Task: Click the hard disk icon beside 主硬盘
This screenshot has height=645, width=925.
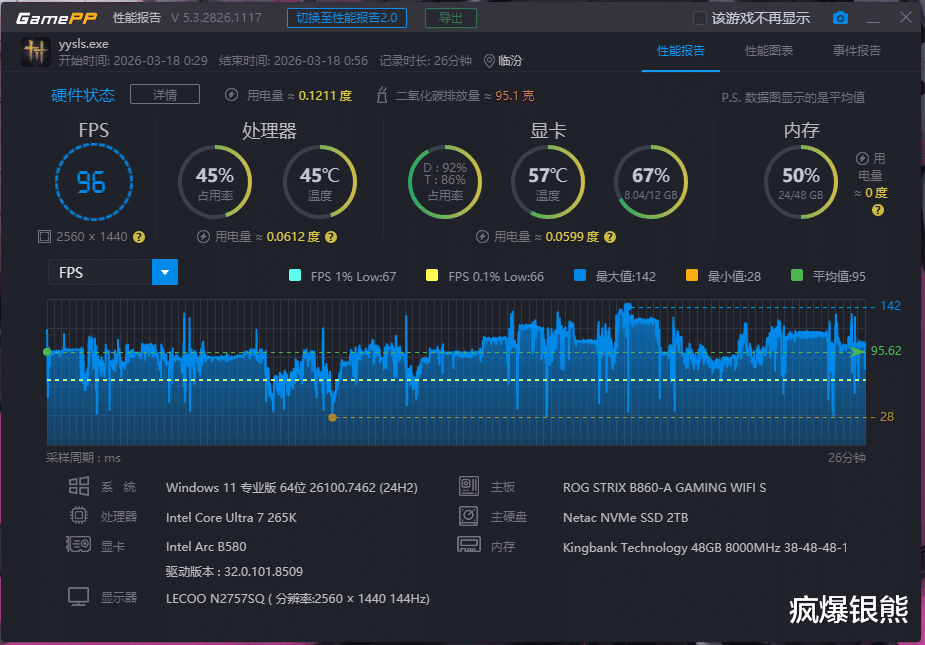Action: pyautogui.click(x=468, y=516)
